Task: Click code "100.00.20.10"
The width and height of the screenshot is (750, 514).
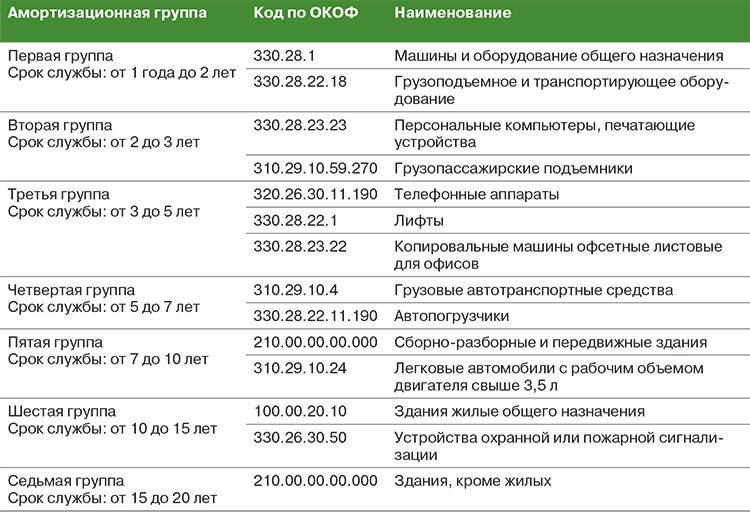Action: coord(300,412)
